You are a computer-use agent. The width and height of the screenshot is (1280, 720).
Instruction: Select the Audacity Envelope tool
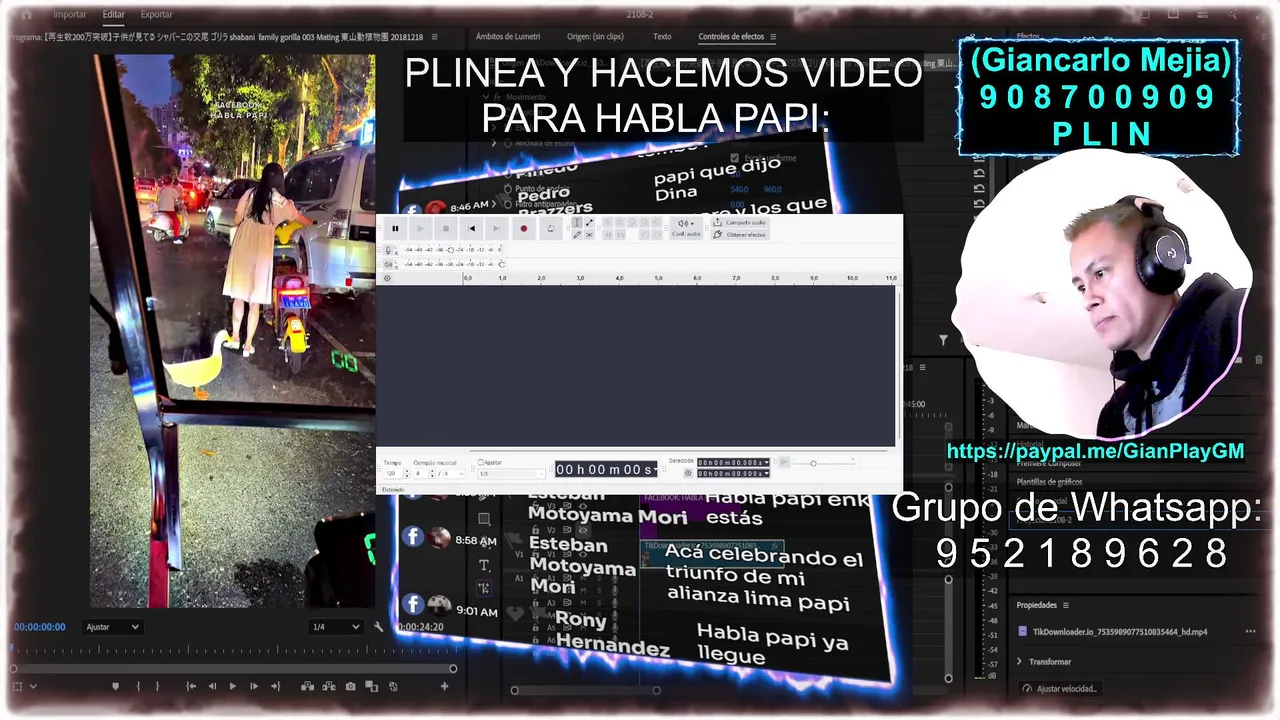(x=589, y=223)
